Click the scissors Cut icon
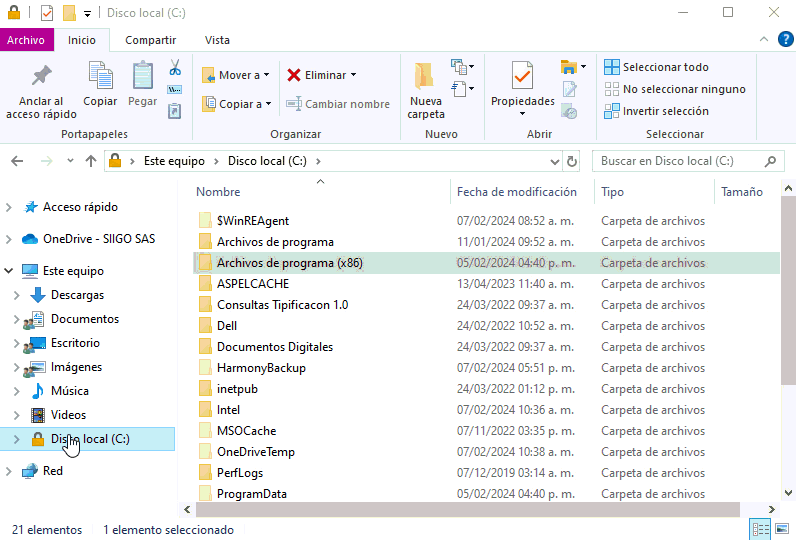The height and width of the screenshot is (540, 796). pyautogui.click(x=175, y=67)
